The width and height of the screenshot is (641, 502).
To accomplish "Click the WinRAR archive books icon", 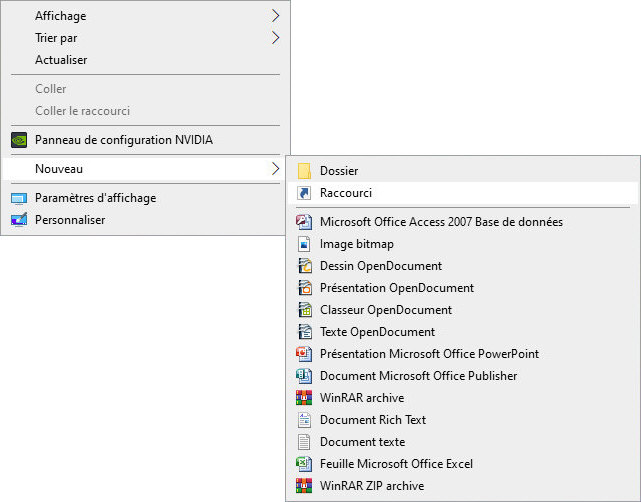I will point(304,398).
